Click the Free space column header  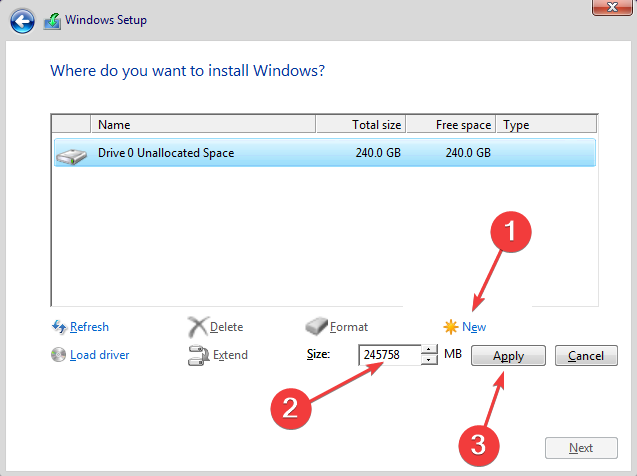coord(451,124)
